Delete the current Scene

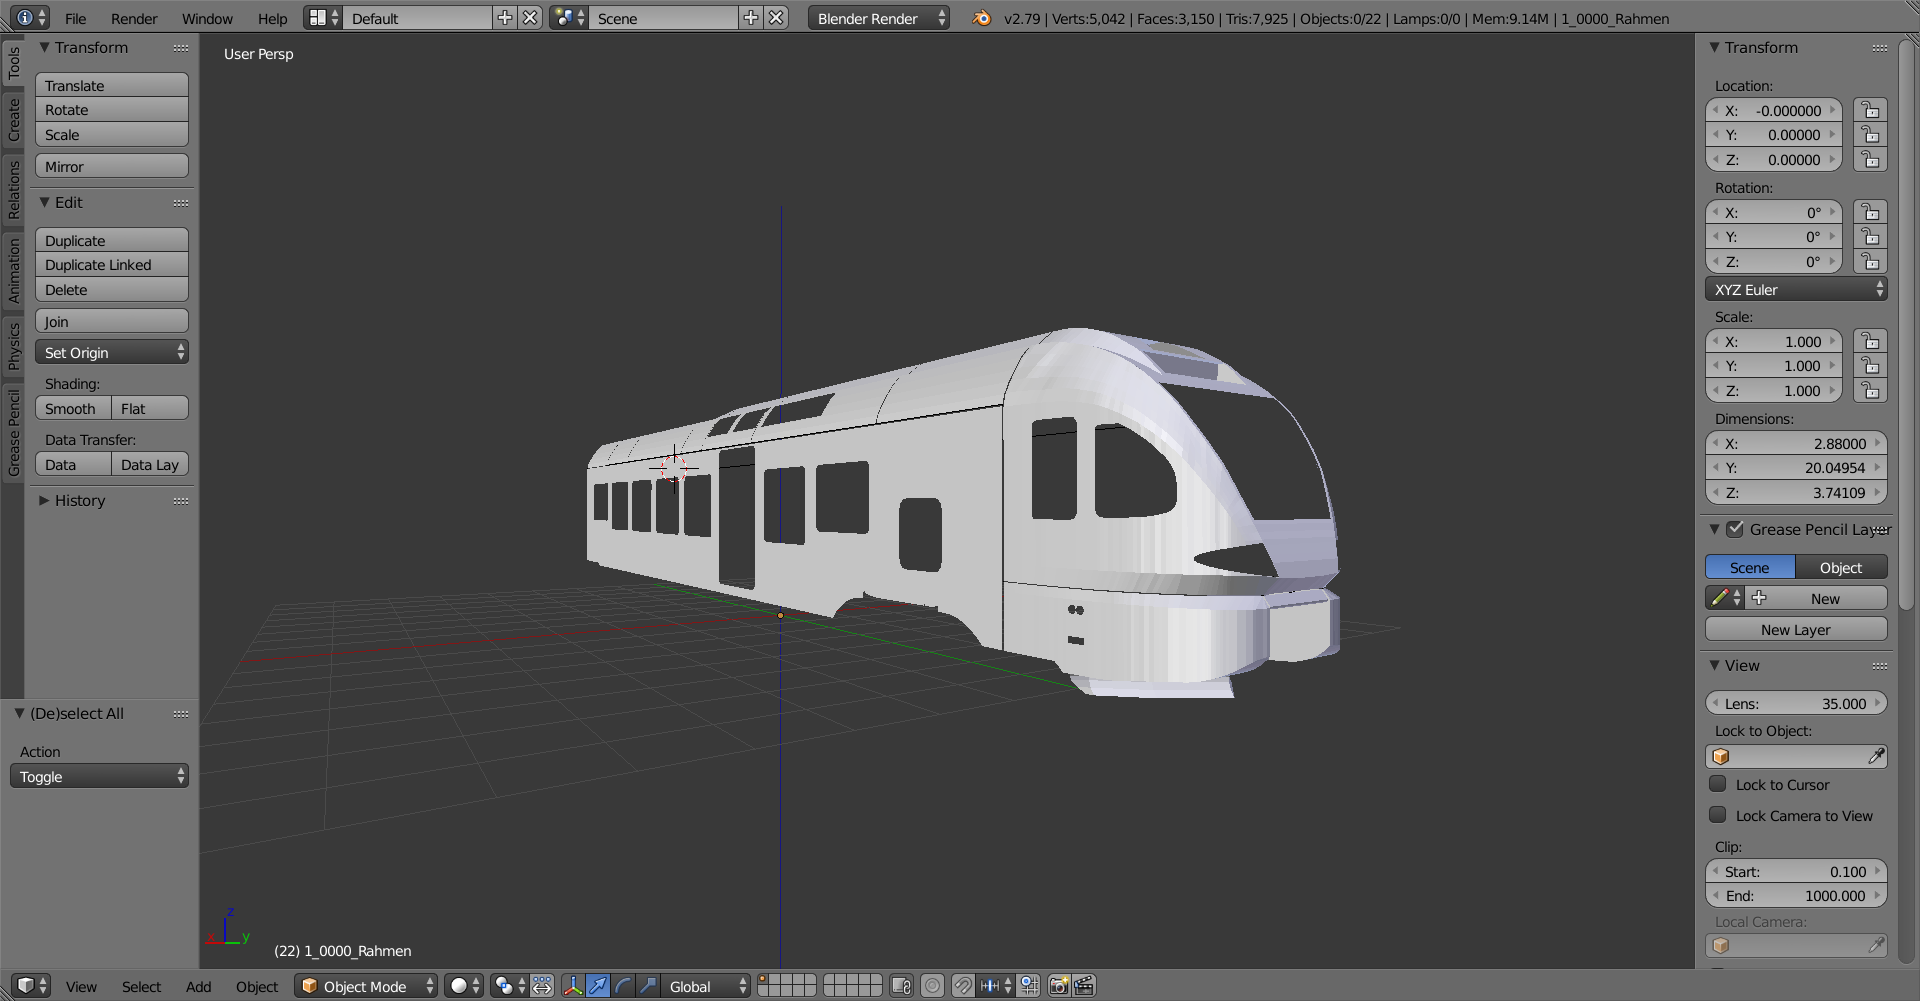tap(776, 18)
